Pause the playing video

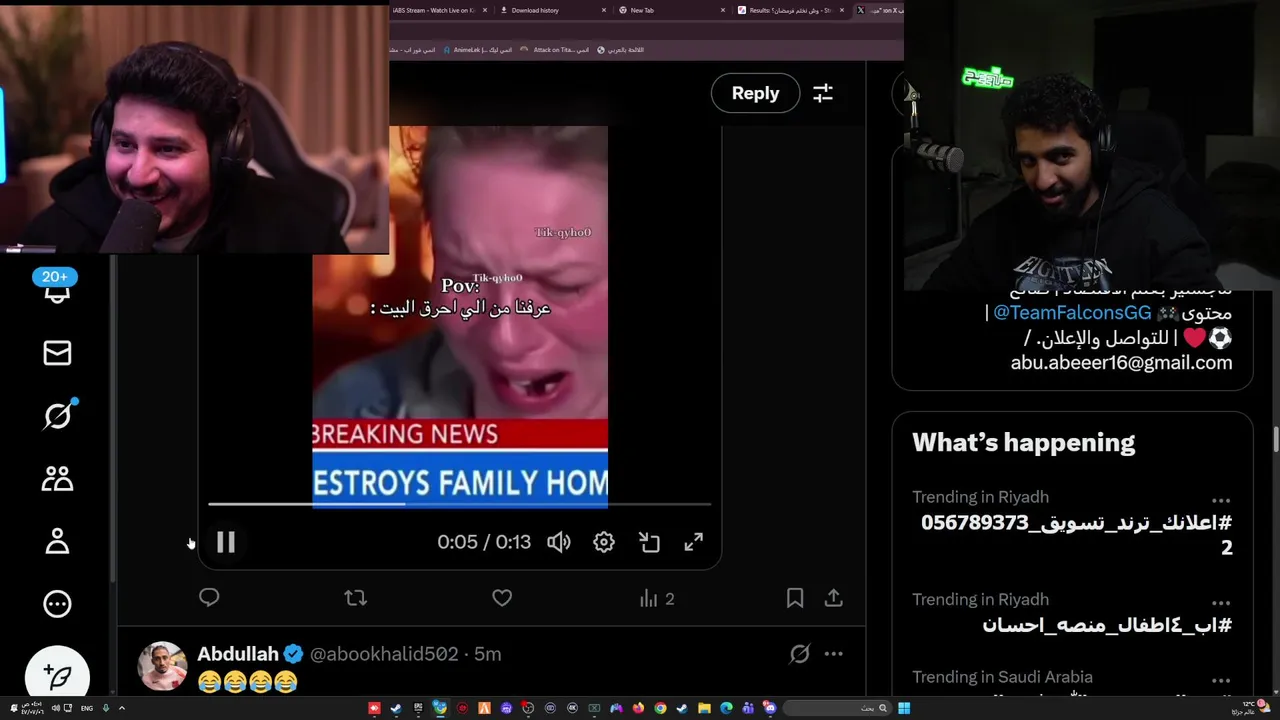coord(226,542)
